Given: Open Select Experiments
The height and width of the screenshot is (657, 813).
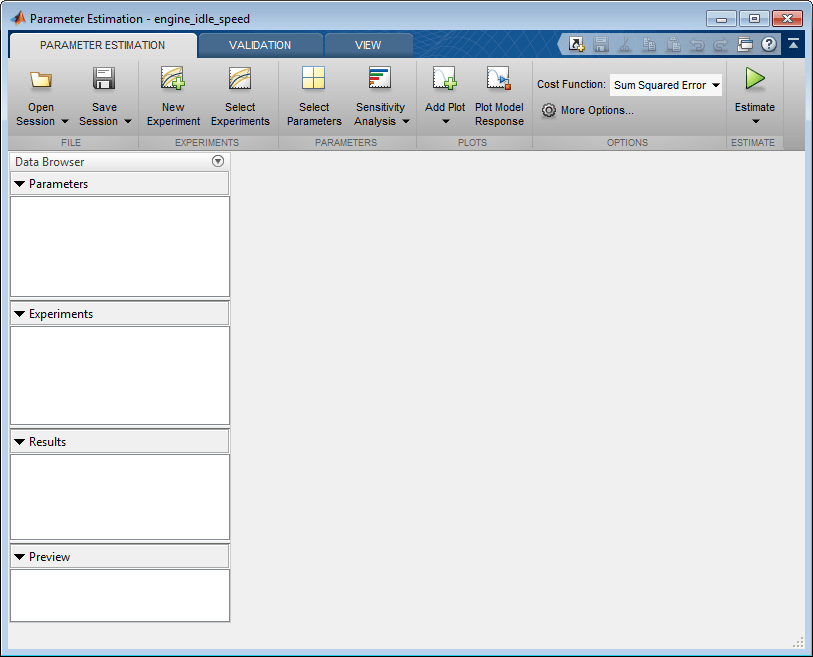Looking at the screenshot, I should pos(240,96).
